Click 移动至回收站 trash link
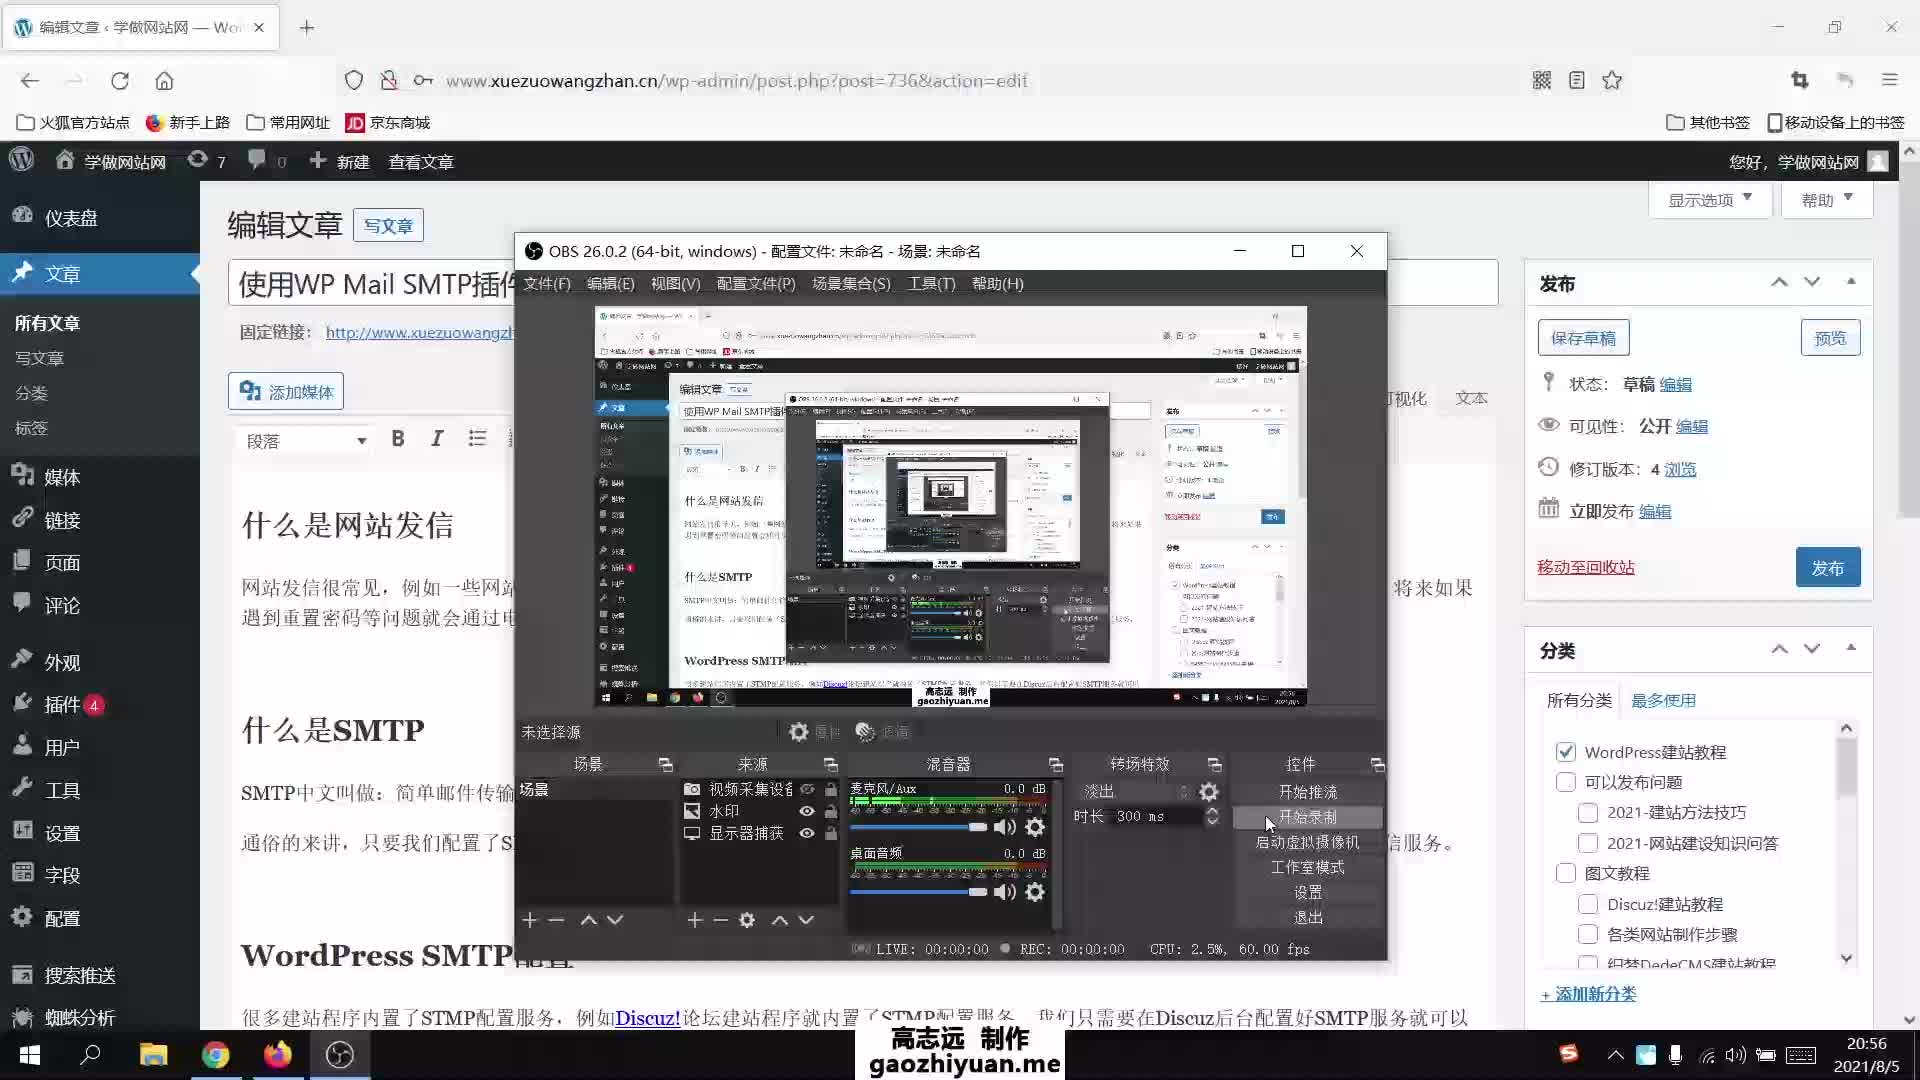The width and height of the screenshot is (1920, 1080). point(1586,567)
